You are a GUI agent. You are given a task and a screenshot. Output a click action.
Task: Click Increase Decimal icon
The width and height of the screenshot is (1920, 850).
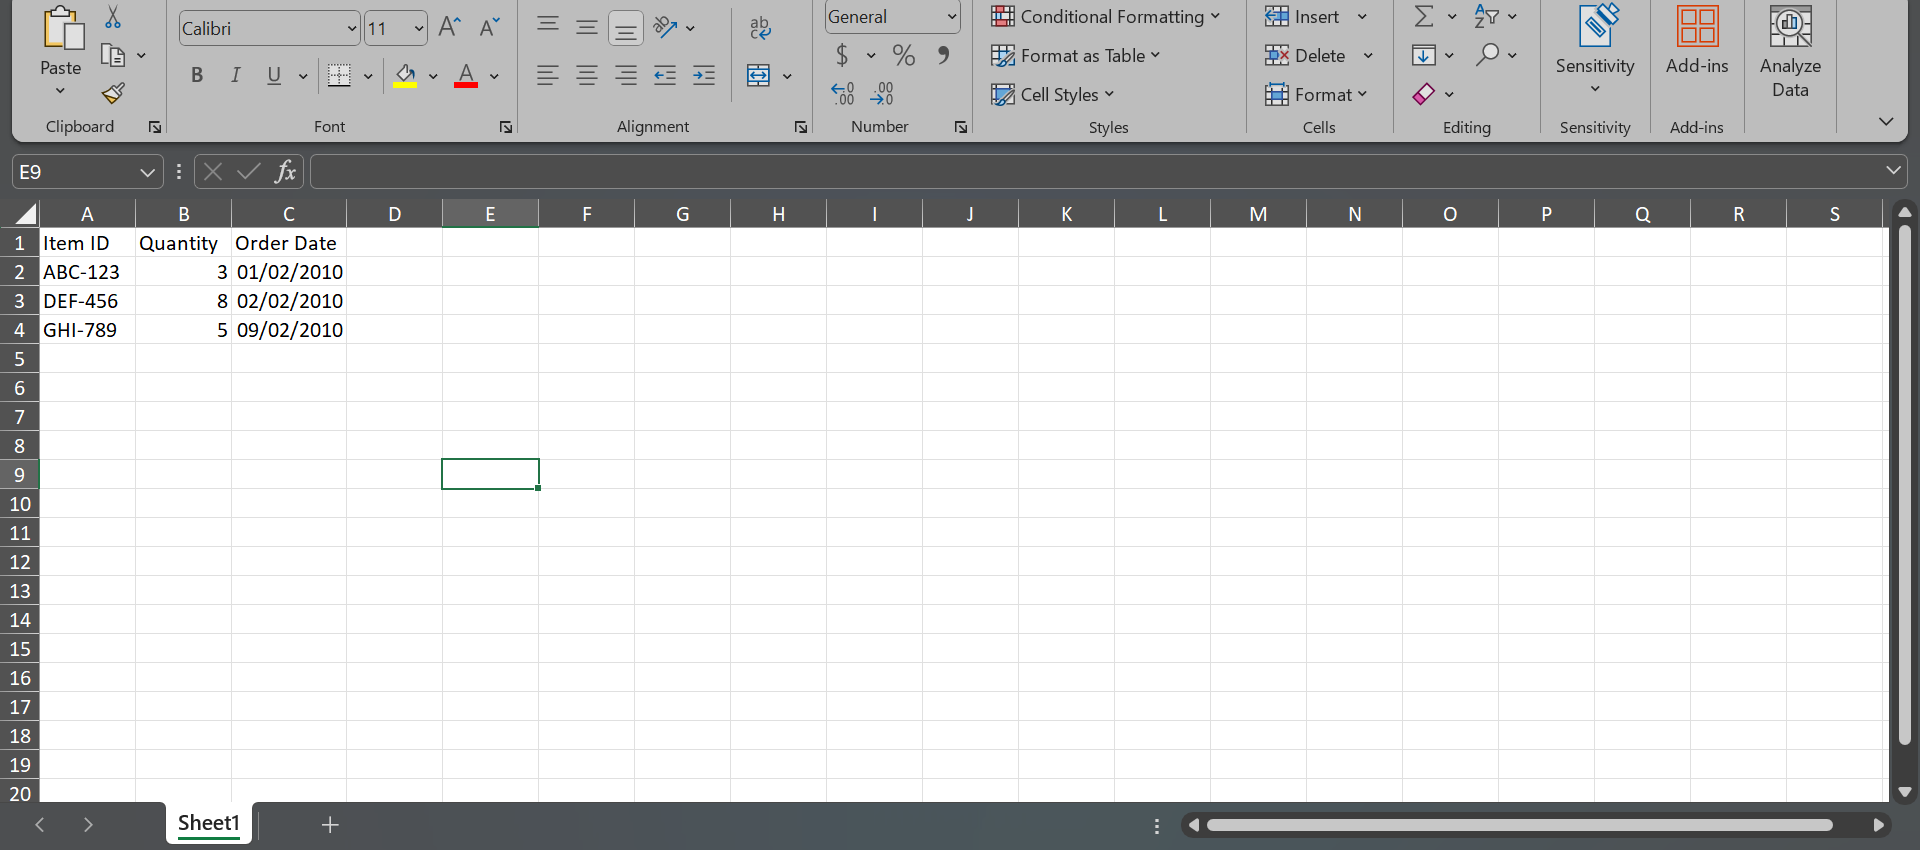[x=843, y=94]
